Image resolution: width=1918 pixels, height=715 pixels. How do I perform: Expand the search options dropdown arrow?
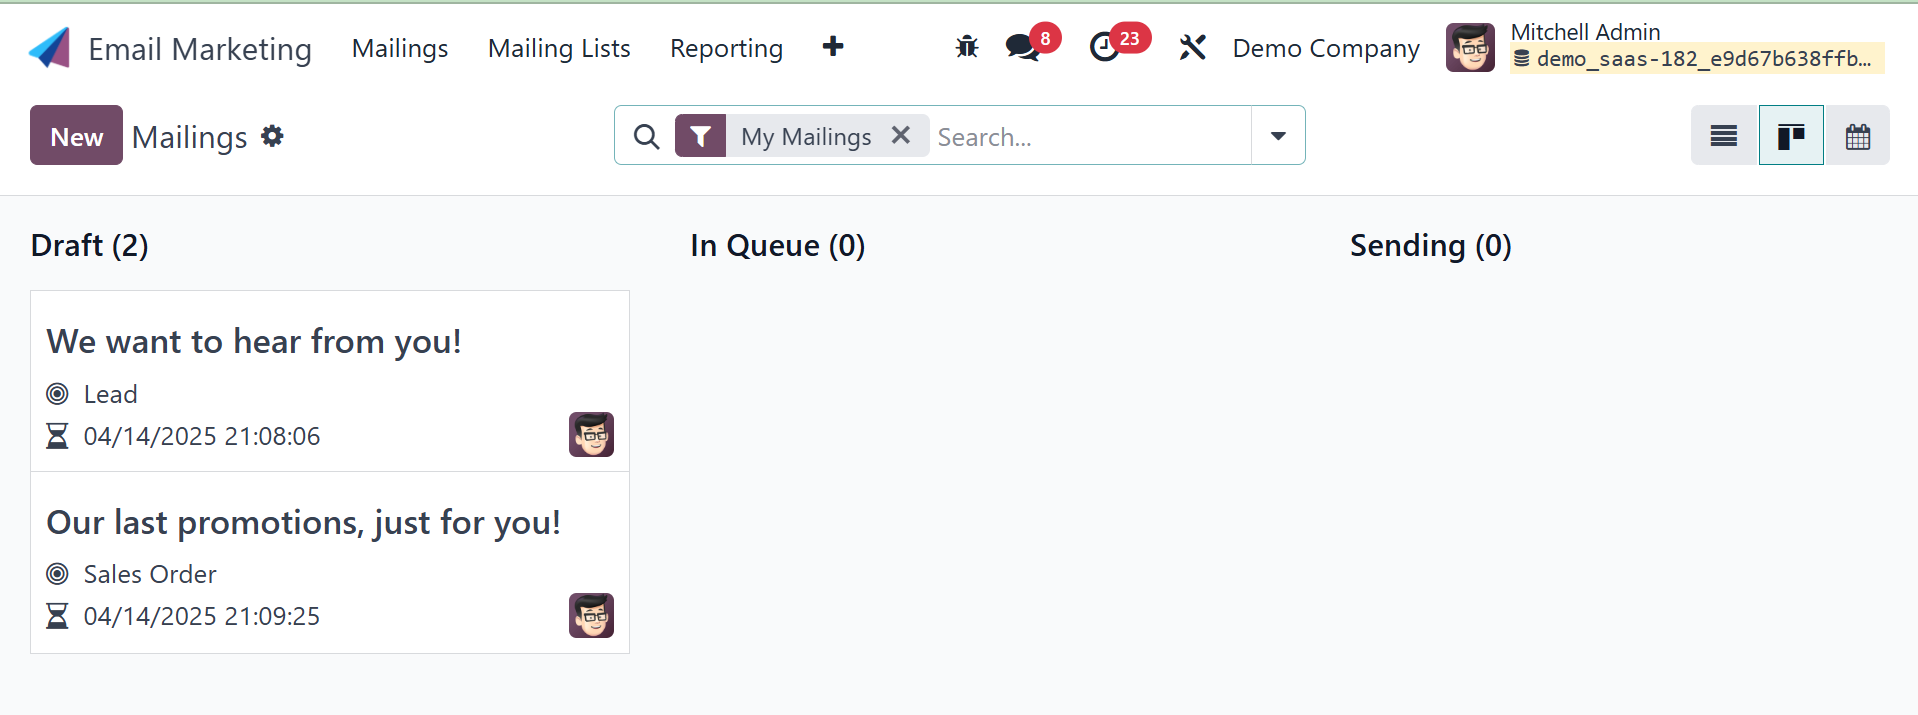click(1278, 136)
